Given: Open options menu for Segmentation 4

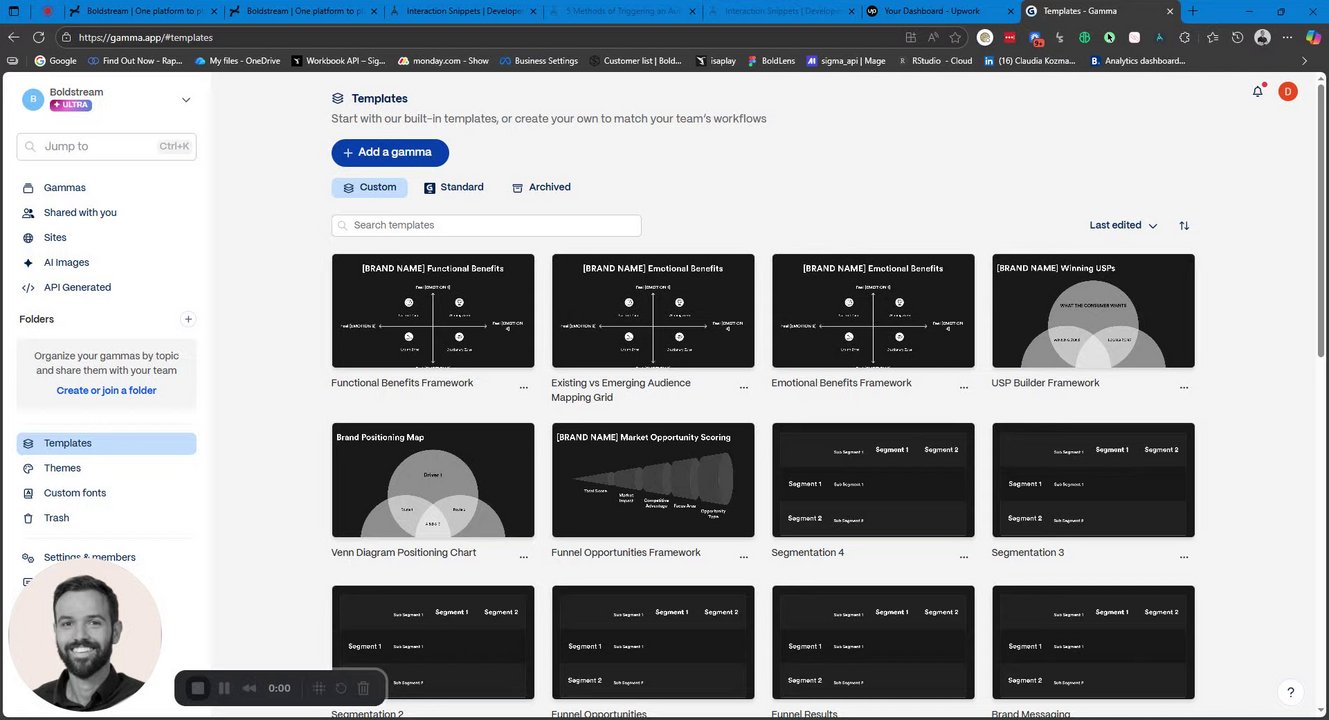Looking at the screenshot, I should (x=964, y=557).
